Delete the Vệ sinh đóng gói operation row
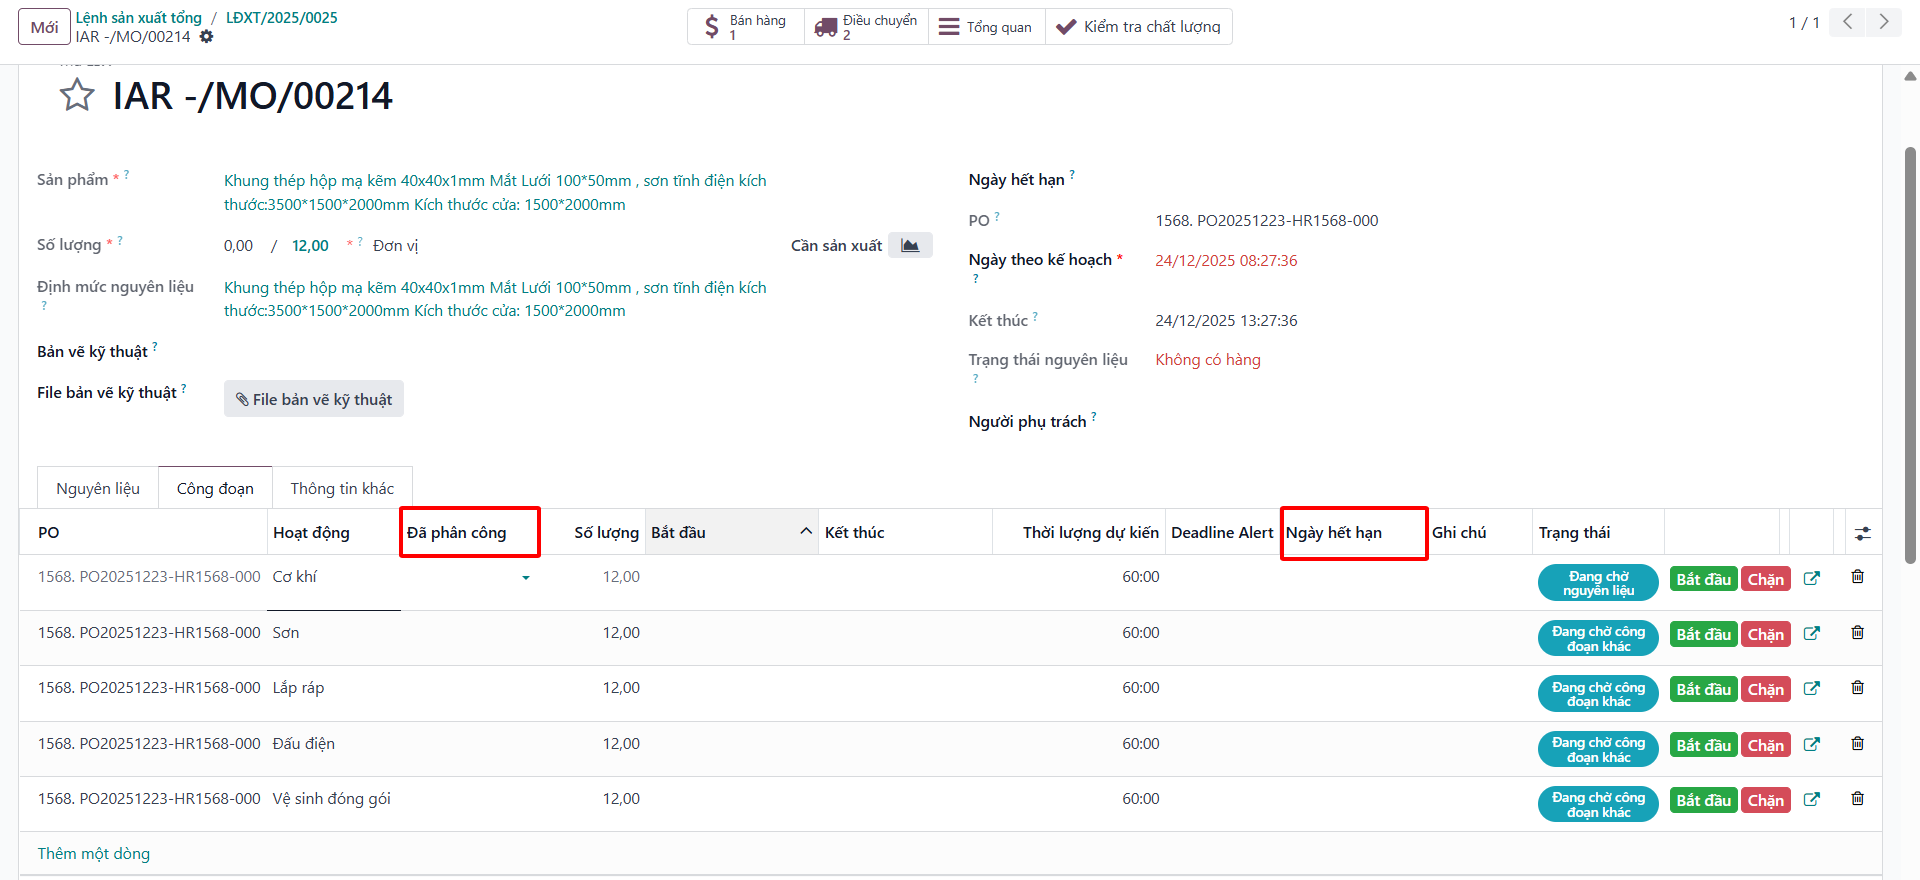The height and width of the screenshot is (880, 1920). click(1857, 798)
